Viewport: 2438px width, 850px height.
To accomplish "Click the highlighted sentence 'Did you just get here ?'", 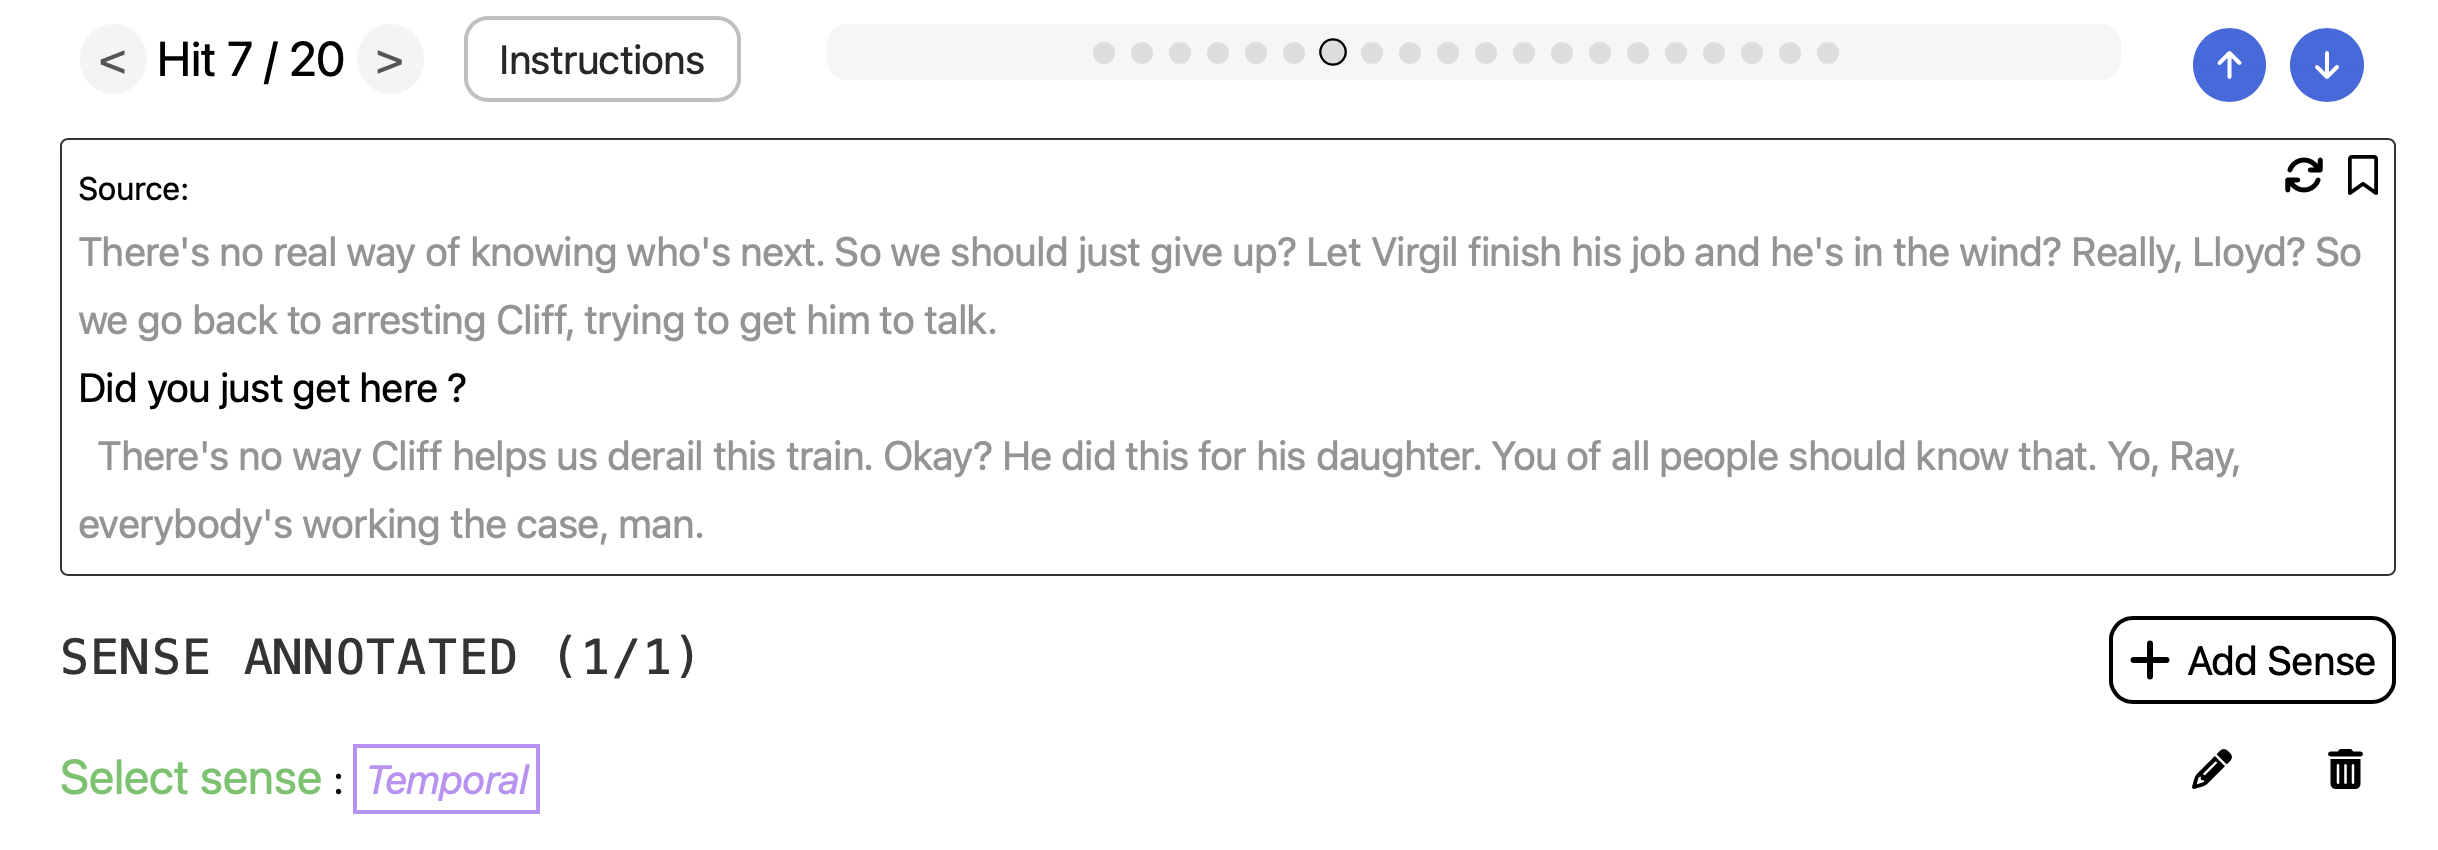I will tap(272, 388).
